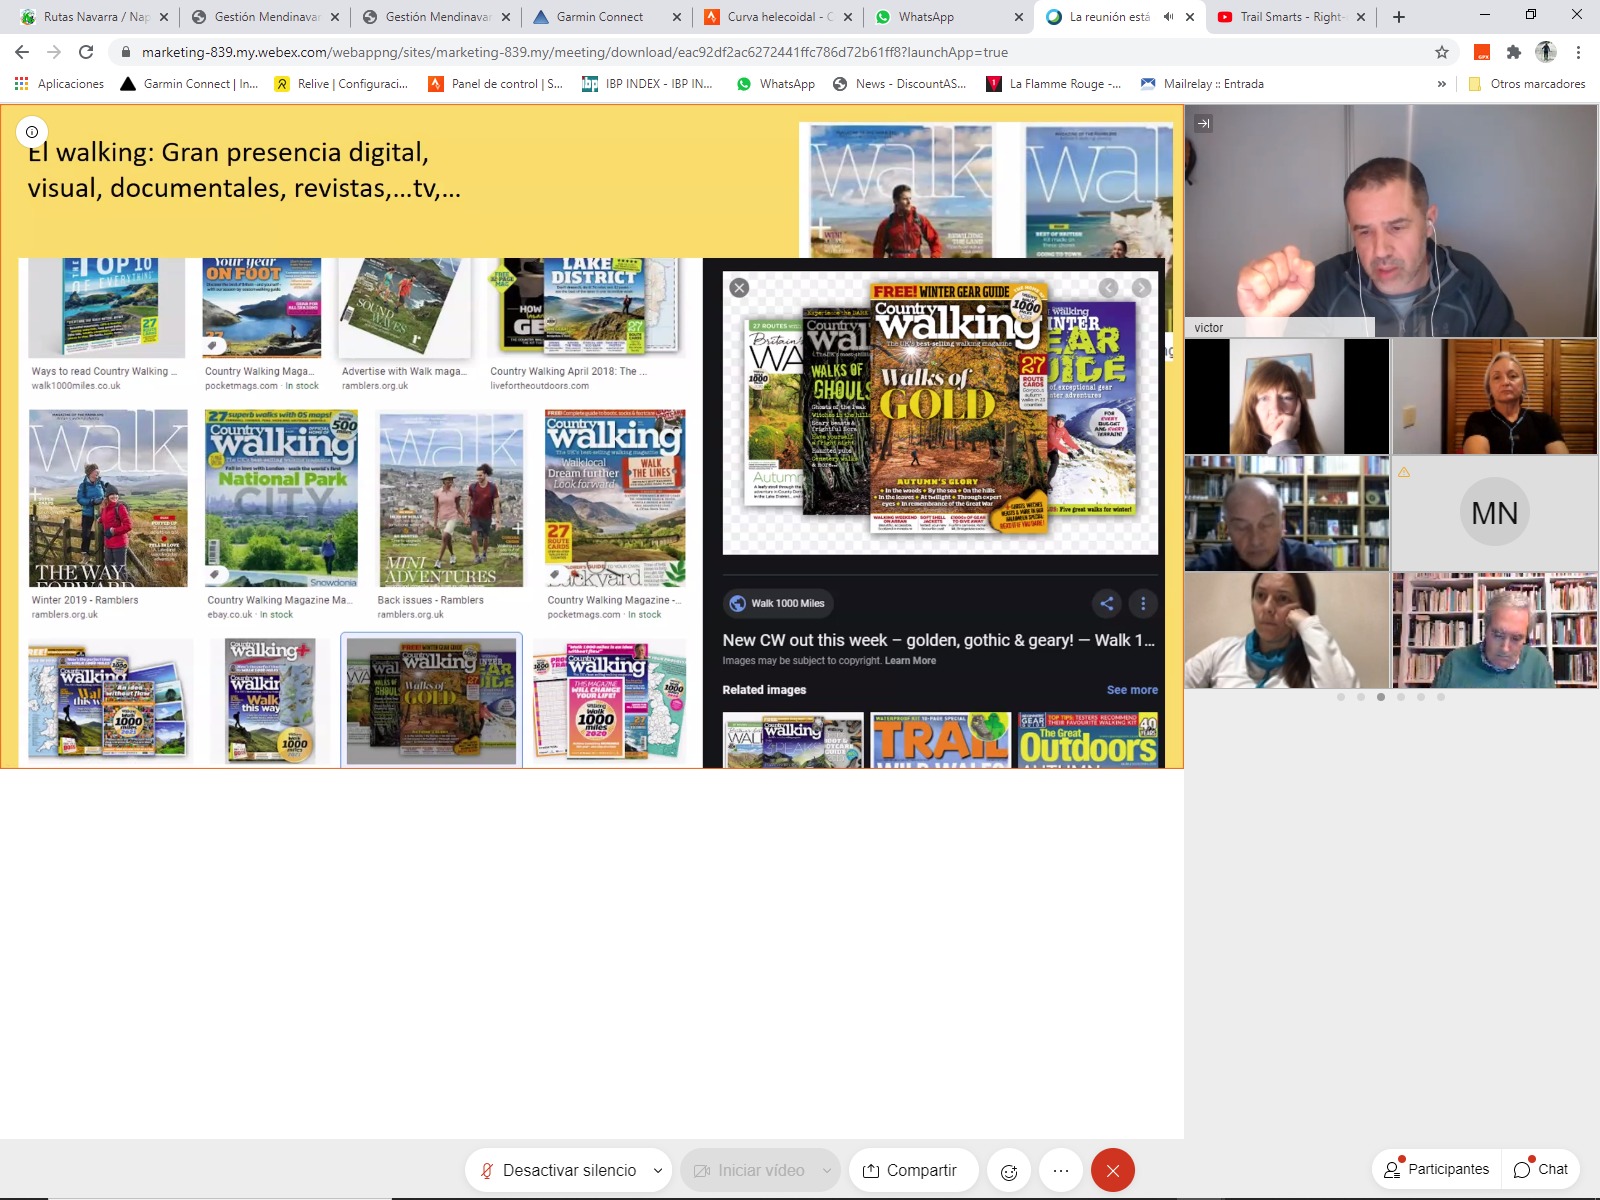Collapse the participant video panel
This screenshot has width=1600, height=1200.
tap(1204, 124)
